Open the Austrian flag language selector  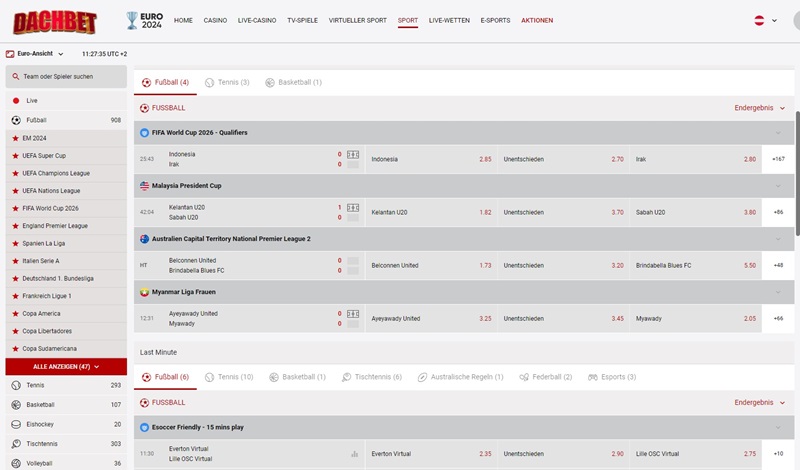765,20
